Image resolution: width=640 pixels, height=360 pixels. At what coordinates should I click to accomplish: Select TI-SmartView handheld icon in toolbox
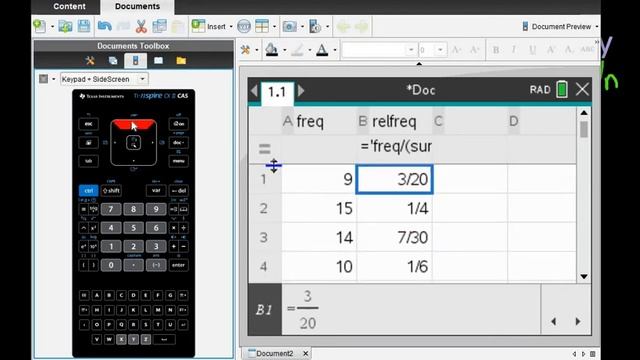136,61
